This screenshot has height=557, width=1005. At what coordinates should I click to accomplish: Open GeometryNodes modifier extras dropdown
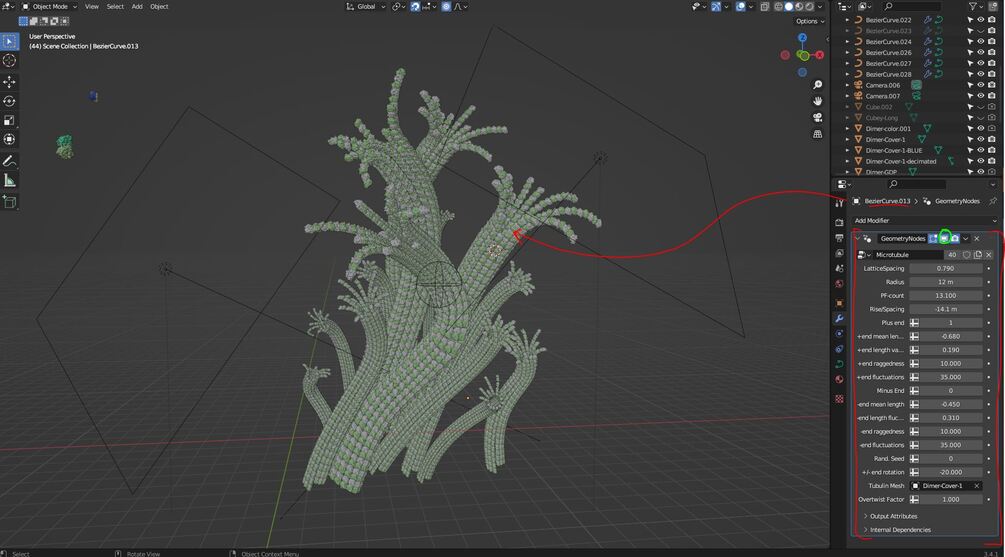click(966, 238)
